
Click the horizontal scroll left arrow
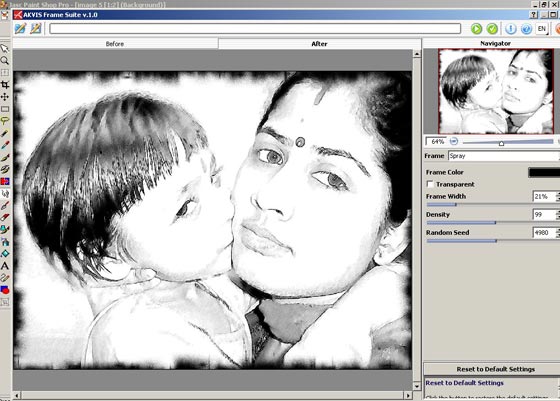(x=17, y=396)
